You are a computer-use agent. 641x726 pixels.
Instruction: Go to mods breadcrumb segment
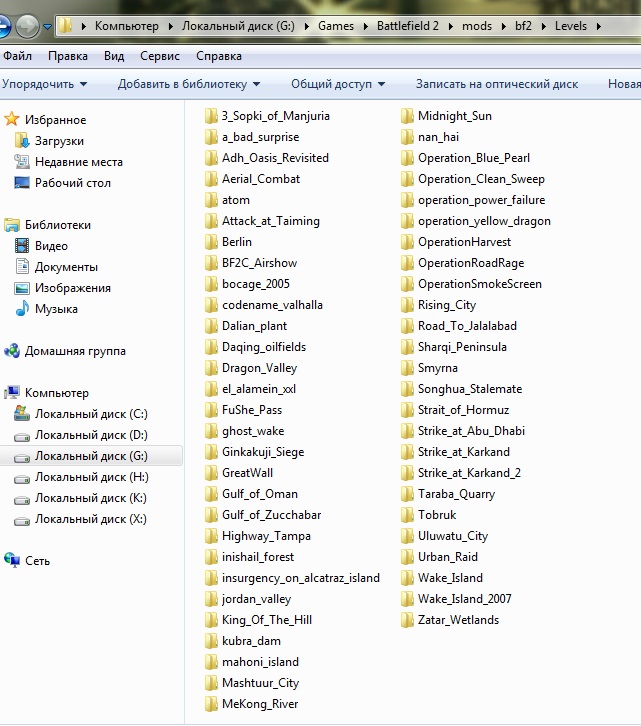[x=477, y=26]
